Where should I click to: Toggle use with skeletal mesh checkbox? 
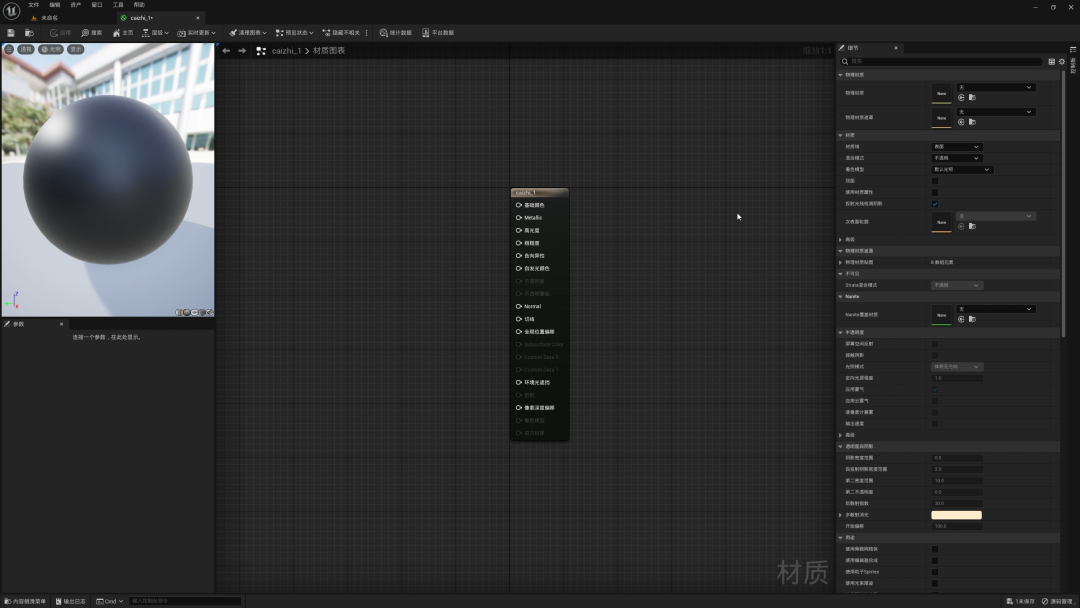(935, 549)
